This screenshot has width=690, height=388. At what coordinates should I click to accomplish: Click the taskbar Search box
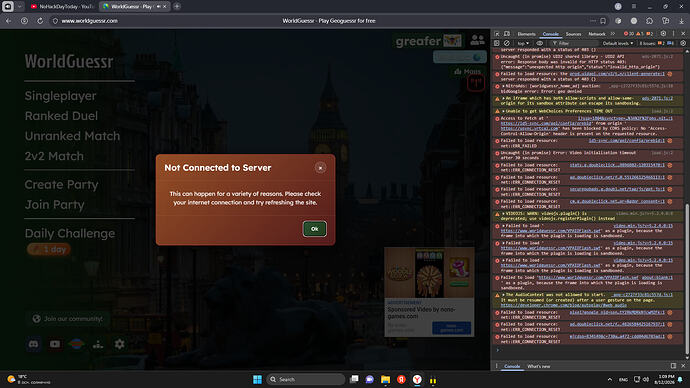(305, 379)
